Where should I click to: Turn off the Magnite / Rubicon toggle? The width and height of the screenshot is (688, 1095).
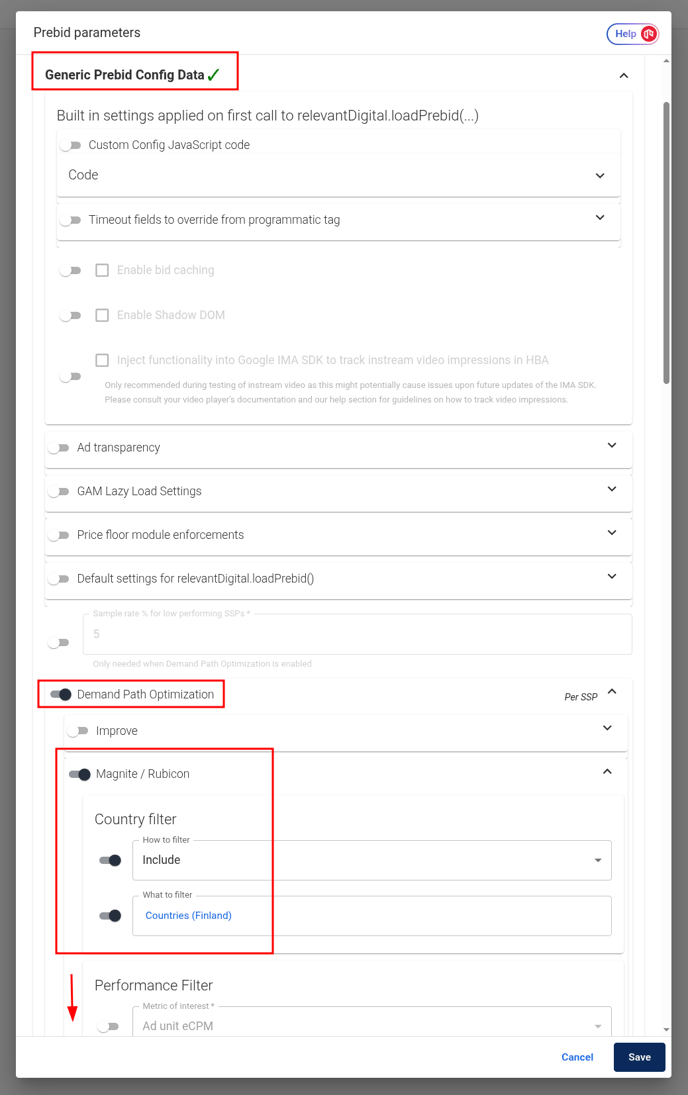[x=80, y=774]
